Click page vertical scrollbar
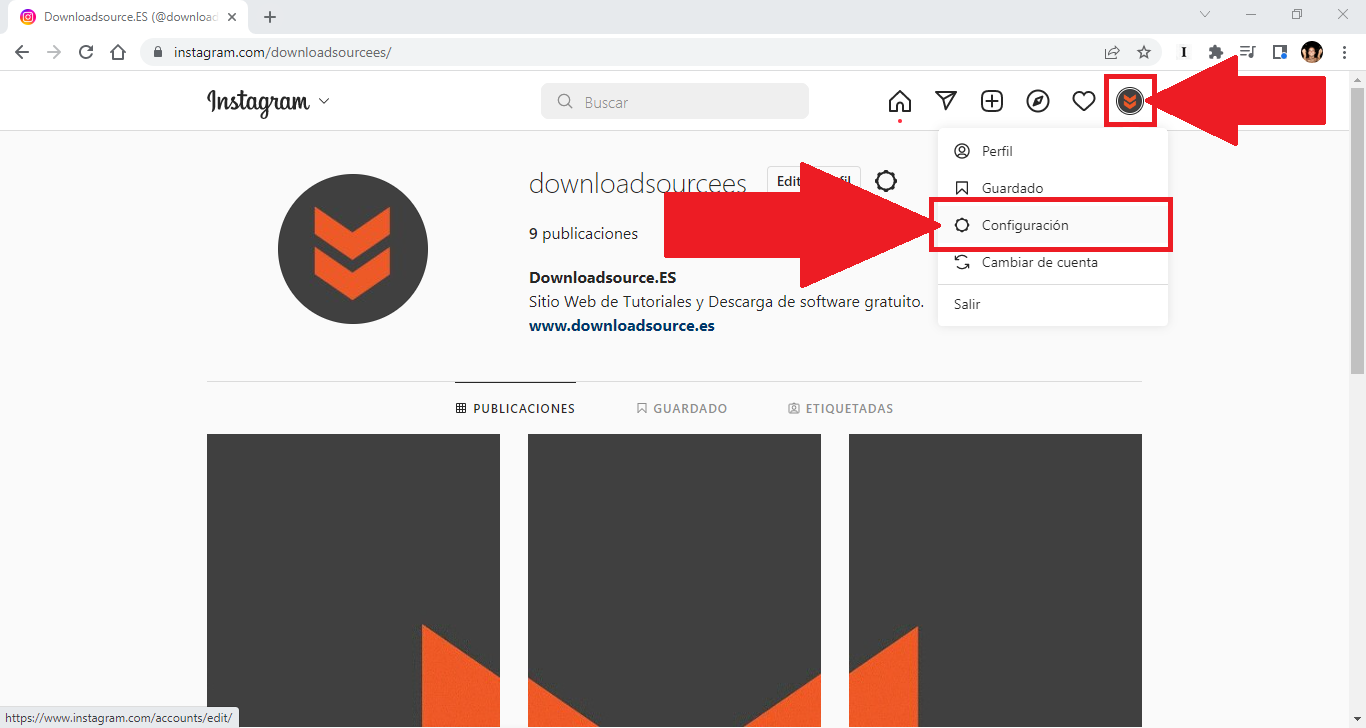This screenshot has width=1366, height=728. tap(1357, 230)
